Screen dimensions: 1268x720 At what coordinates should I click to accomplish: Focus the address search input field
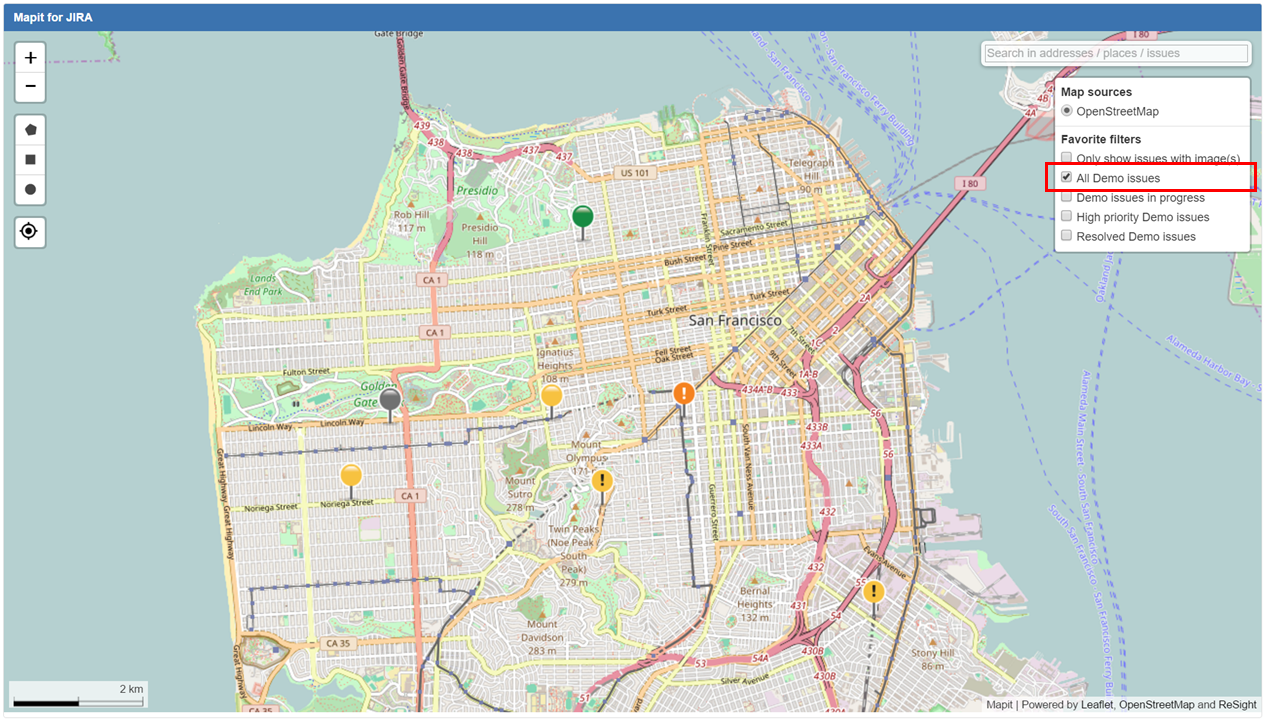1115,53
